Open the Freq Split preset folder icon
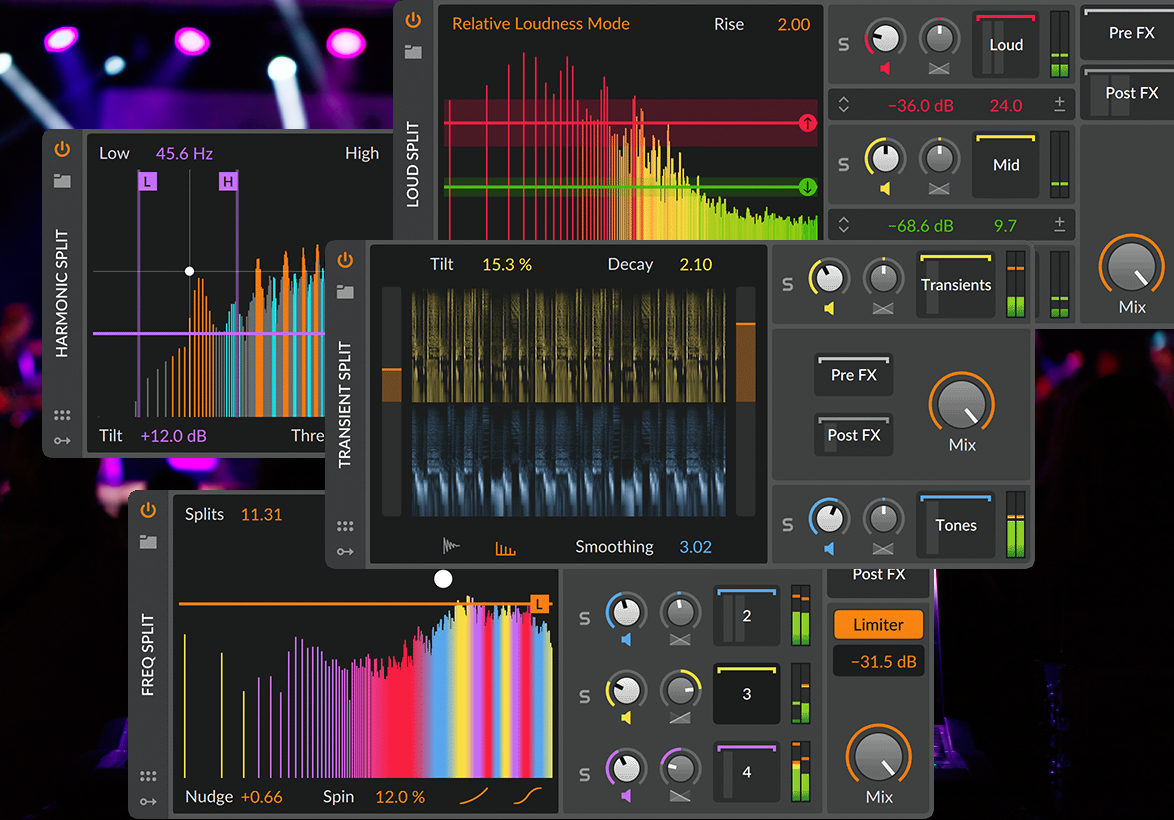The image size is (1174, 820). [148, 541]
